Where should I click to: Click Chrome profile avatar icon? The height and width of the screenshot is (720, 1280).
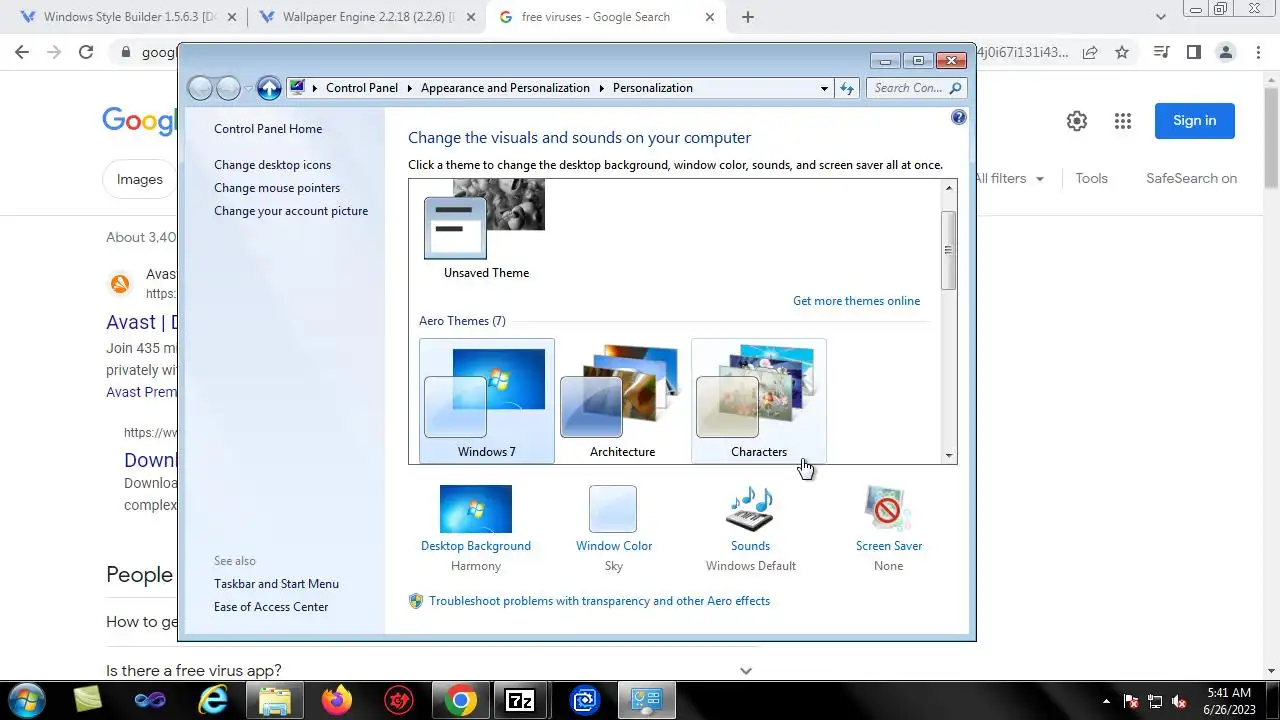(x=1225, y=52)
